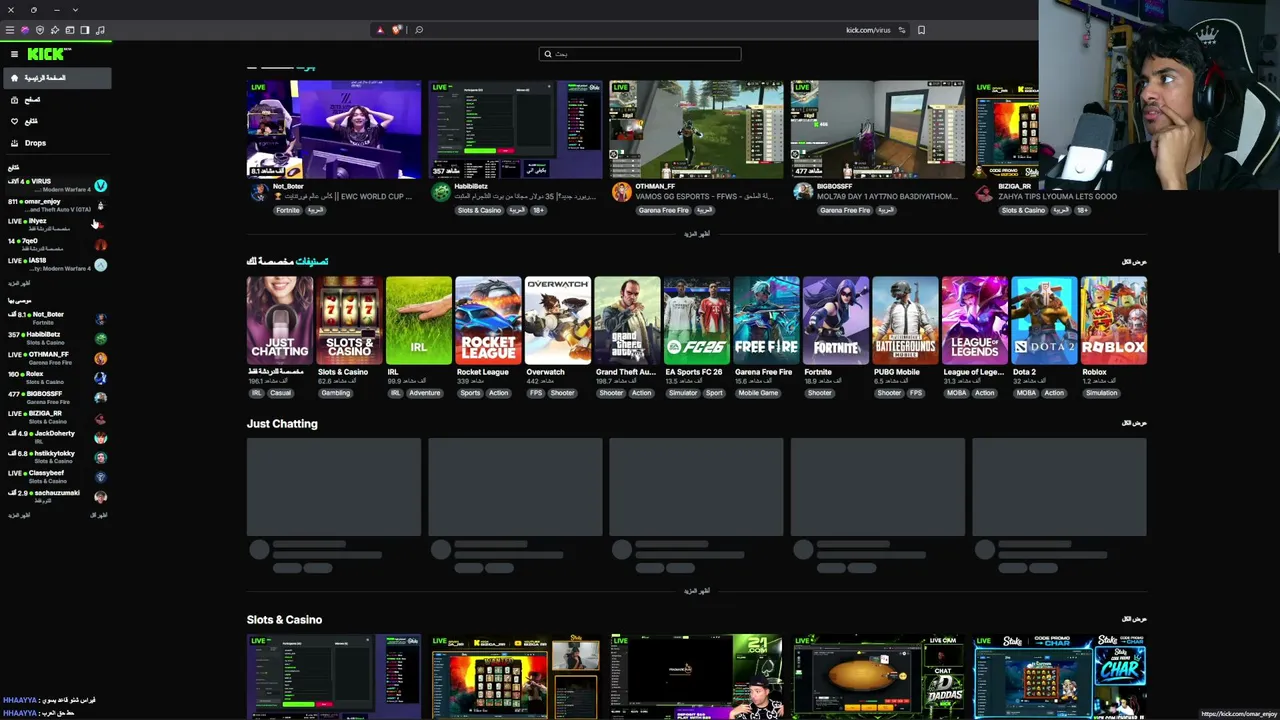This screenshot has height=720, width=1280.
Task: Click the heart following icon in sidebar
Action: pyautogui.click(x=14, y=121)
